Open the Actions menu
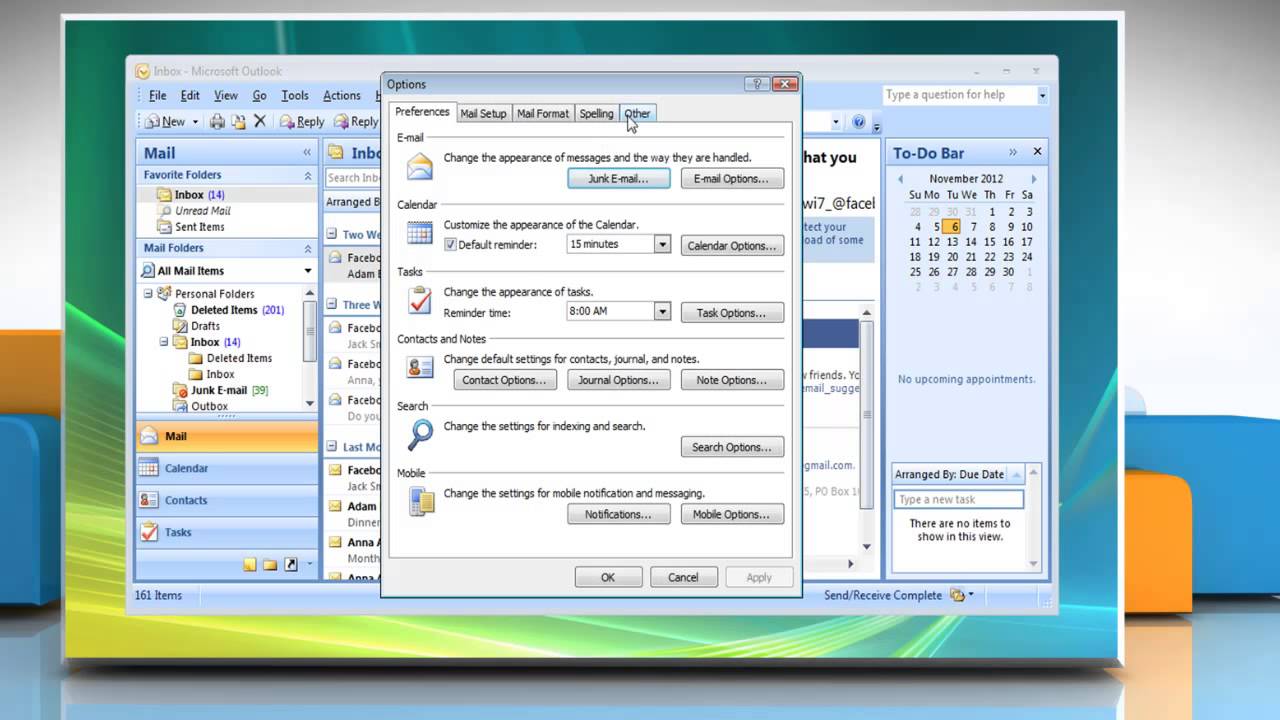Image resolution: width=1280 pixels, height=720 pixels. [342, 96]
